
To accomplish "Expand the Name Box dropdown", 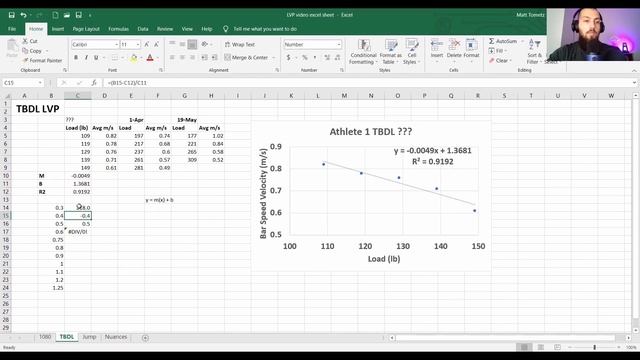I will point(40,83).
